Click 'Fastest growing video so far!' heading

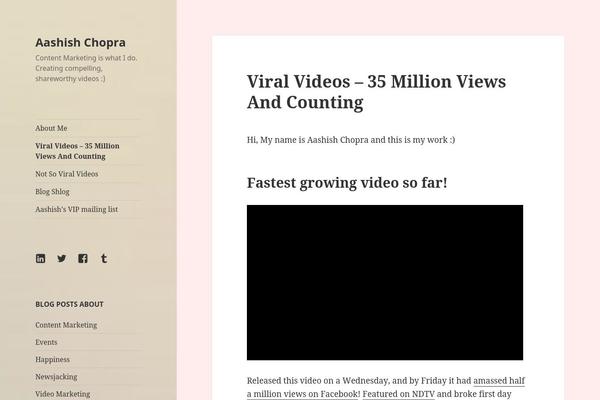(347, 183)
